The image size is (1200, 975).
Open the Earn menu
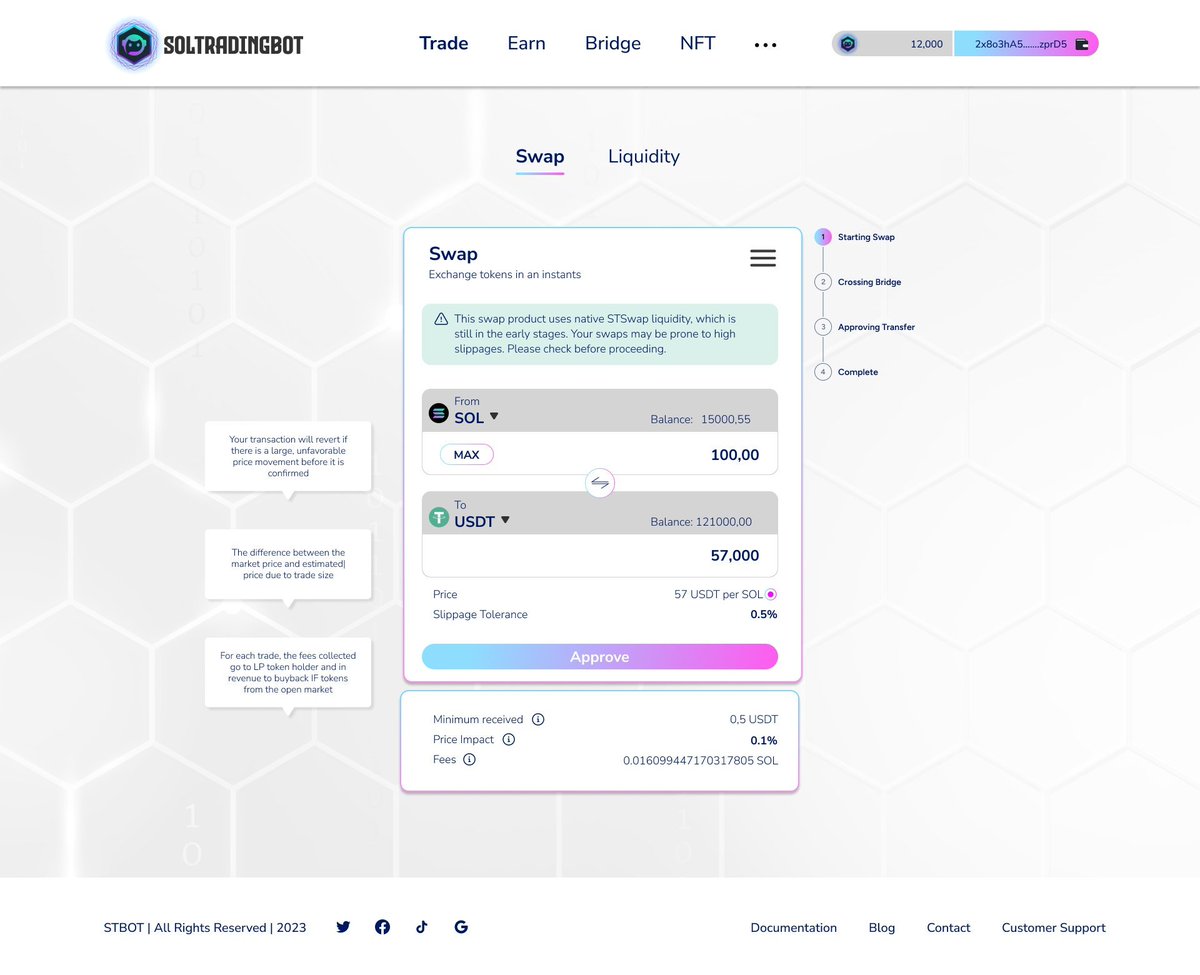coord(526,44)
